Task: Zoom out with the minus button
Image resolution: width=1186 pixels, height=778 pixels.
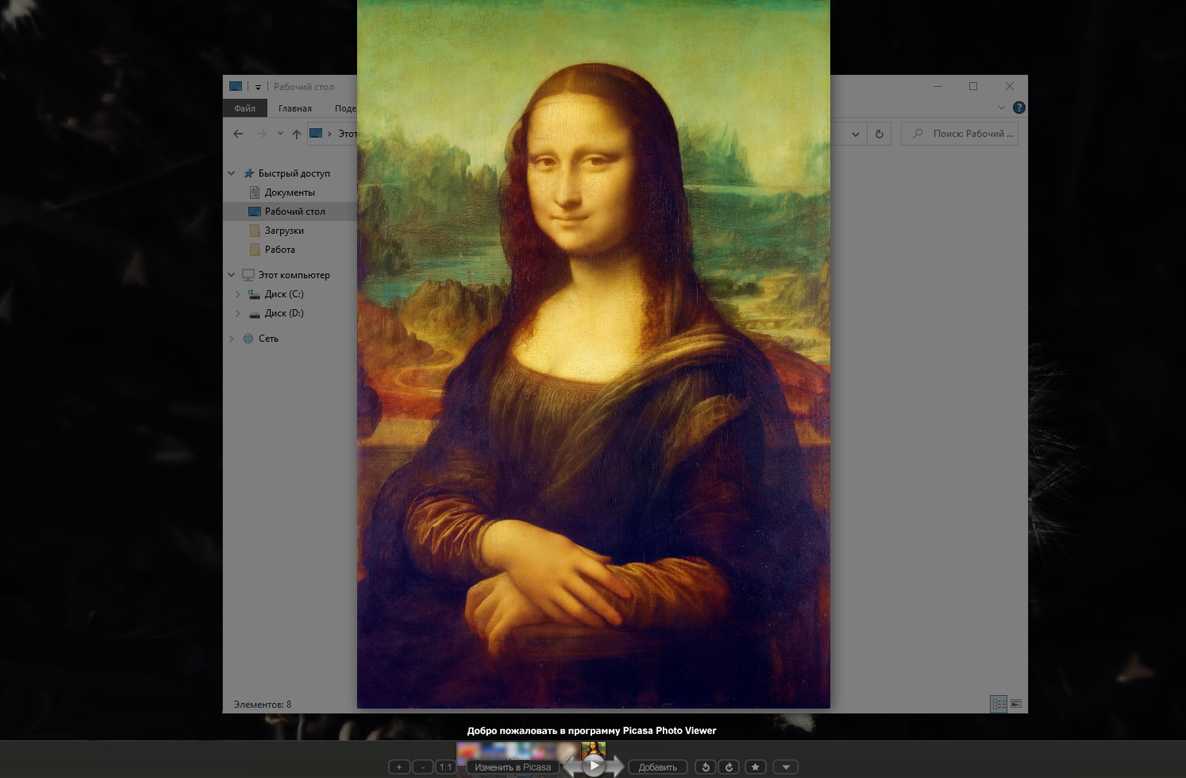Action: (423, 767)
